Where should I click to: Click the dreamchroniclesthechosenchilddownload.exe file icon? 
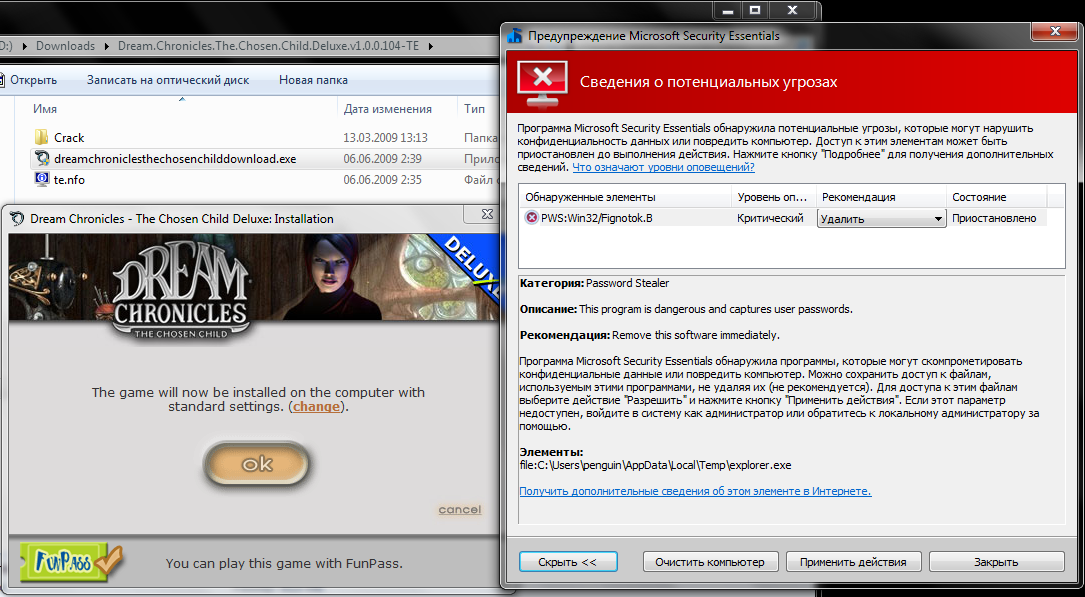coord(42,158)
